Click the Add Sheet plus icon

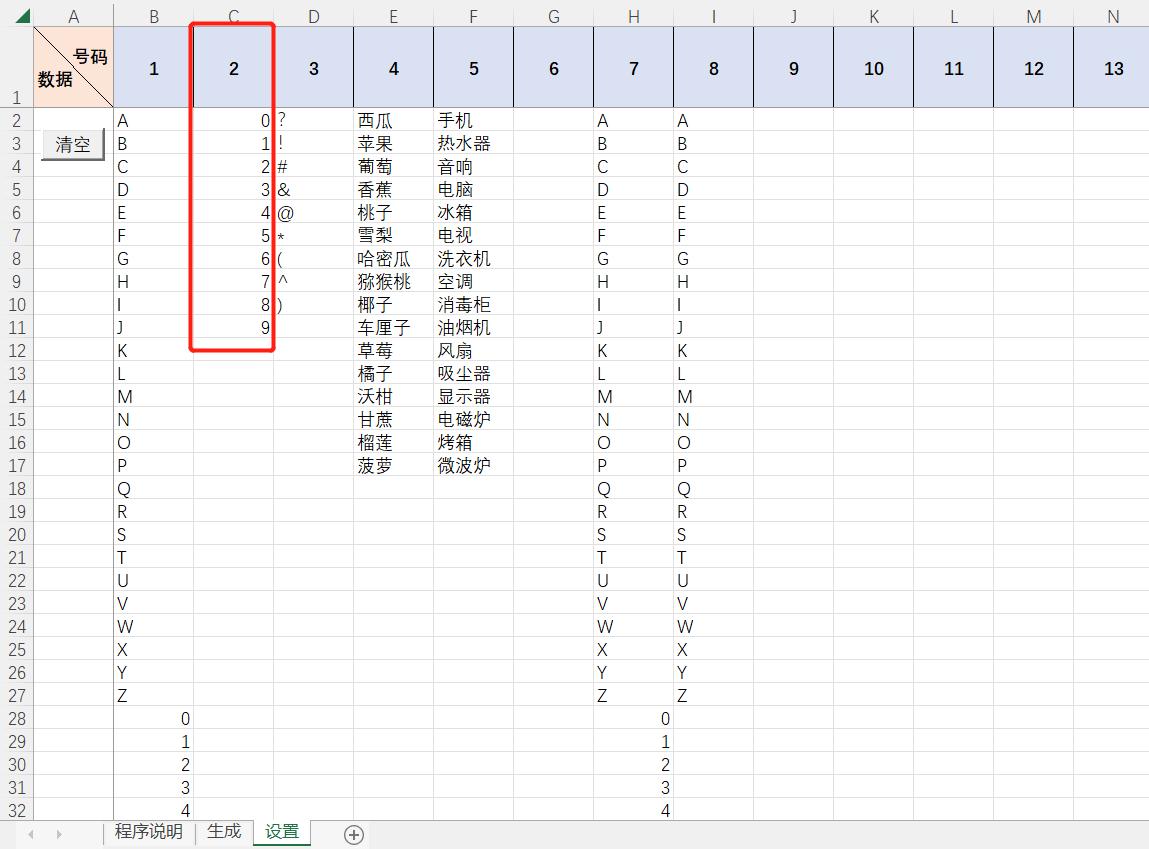click(353, 833)
